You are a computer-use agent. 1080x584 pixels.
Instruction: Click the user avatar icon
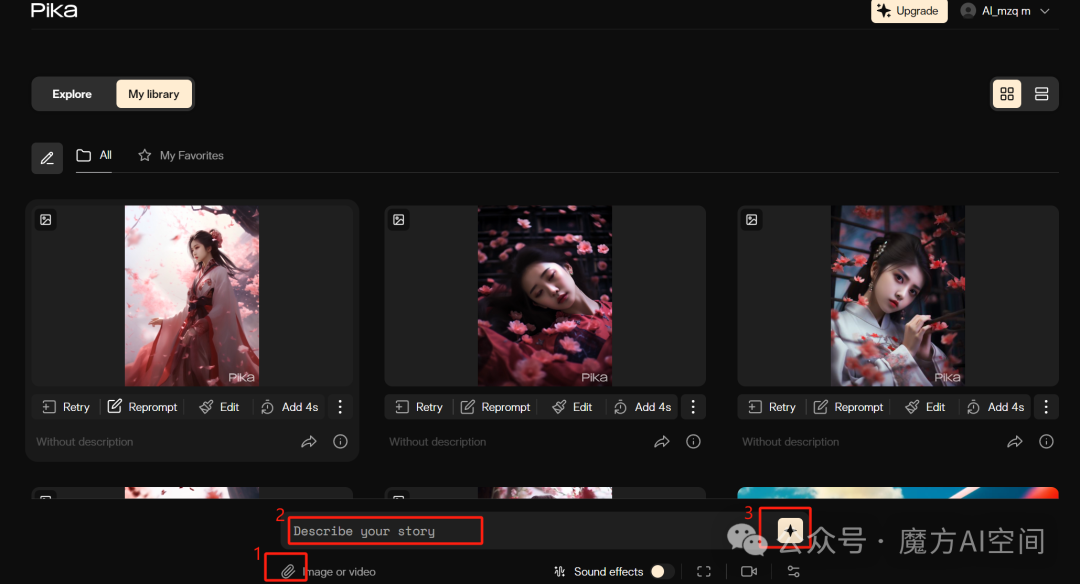(x=968, y=11)
